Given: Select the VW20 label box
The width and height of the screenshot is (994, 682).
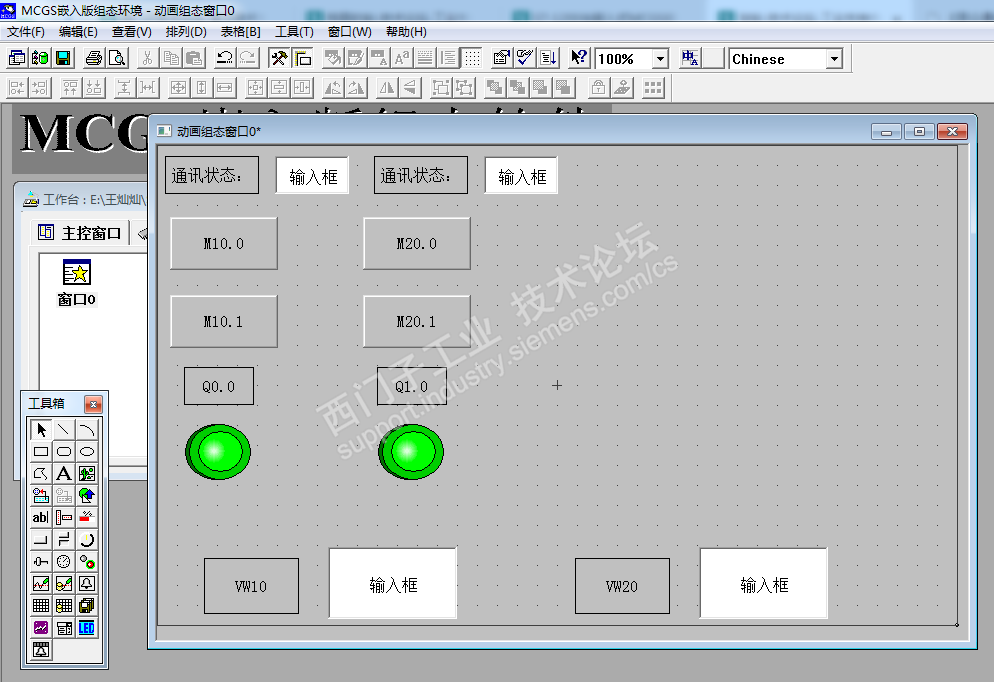Looking at the screenshot, I should point(622,586).
